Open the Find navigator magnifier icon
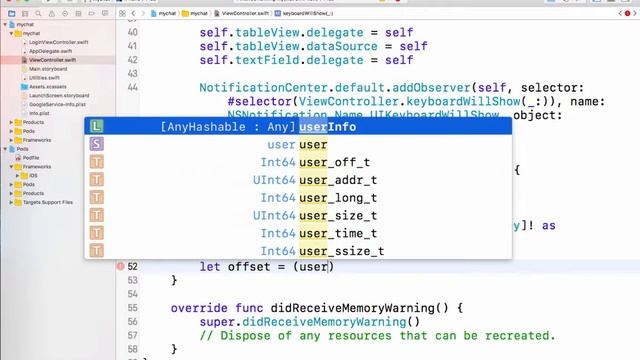640x360 pixels. click(38, 13)
